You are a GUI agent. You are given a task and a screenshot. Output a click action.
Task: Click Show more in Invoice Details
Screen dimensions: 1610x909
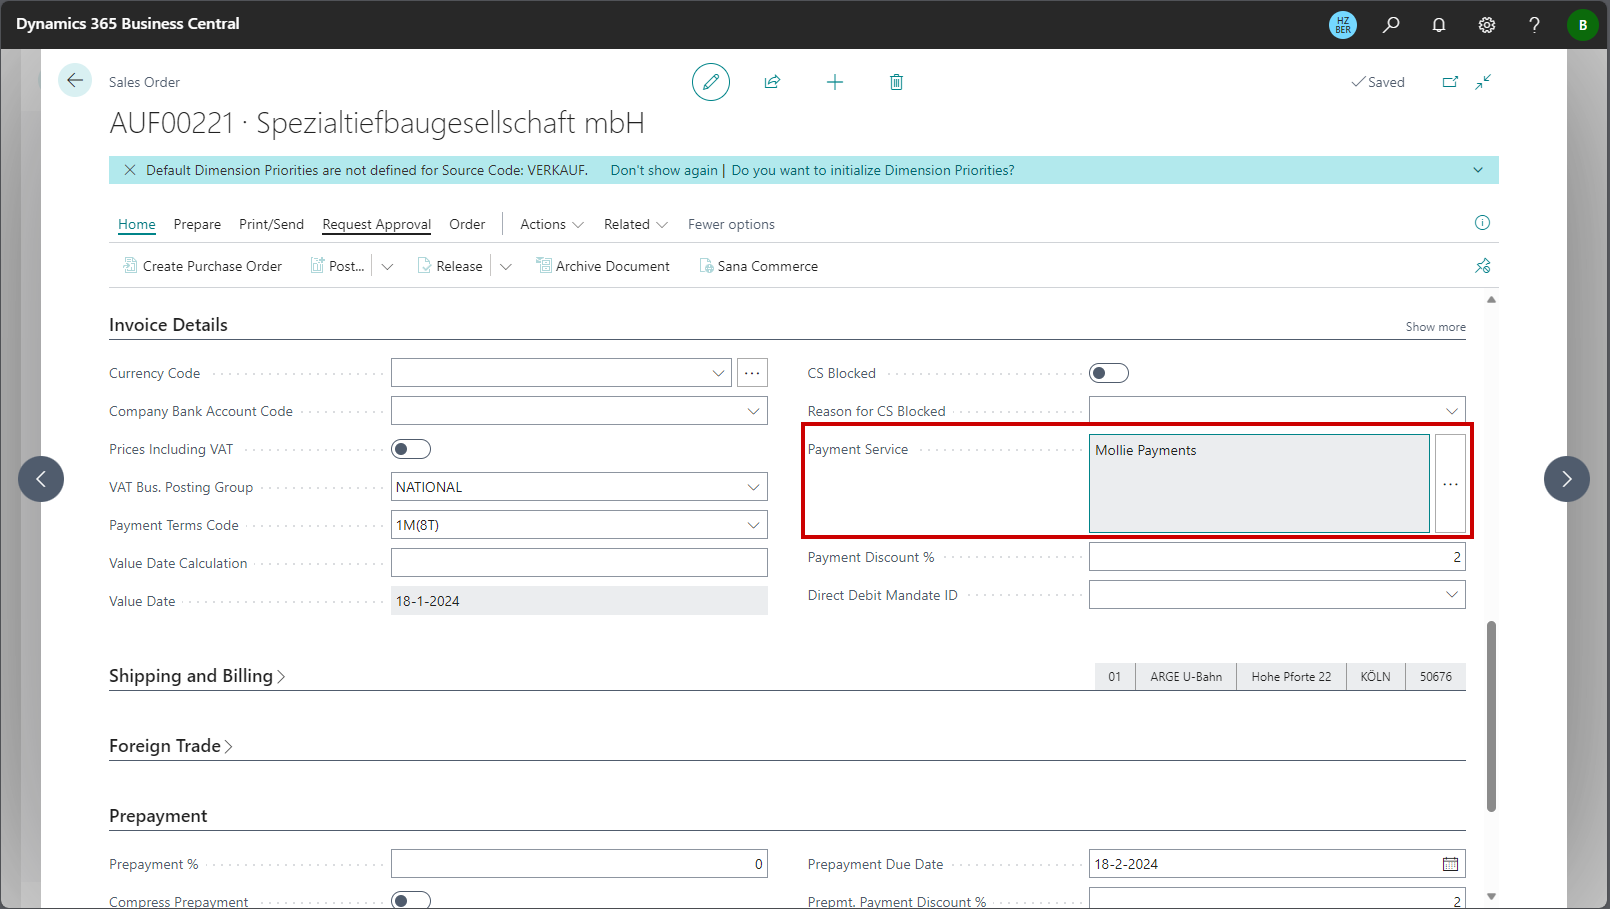pyautogui.click(x=1435, y=327)
